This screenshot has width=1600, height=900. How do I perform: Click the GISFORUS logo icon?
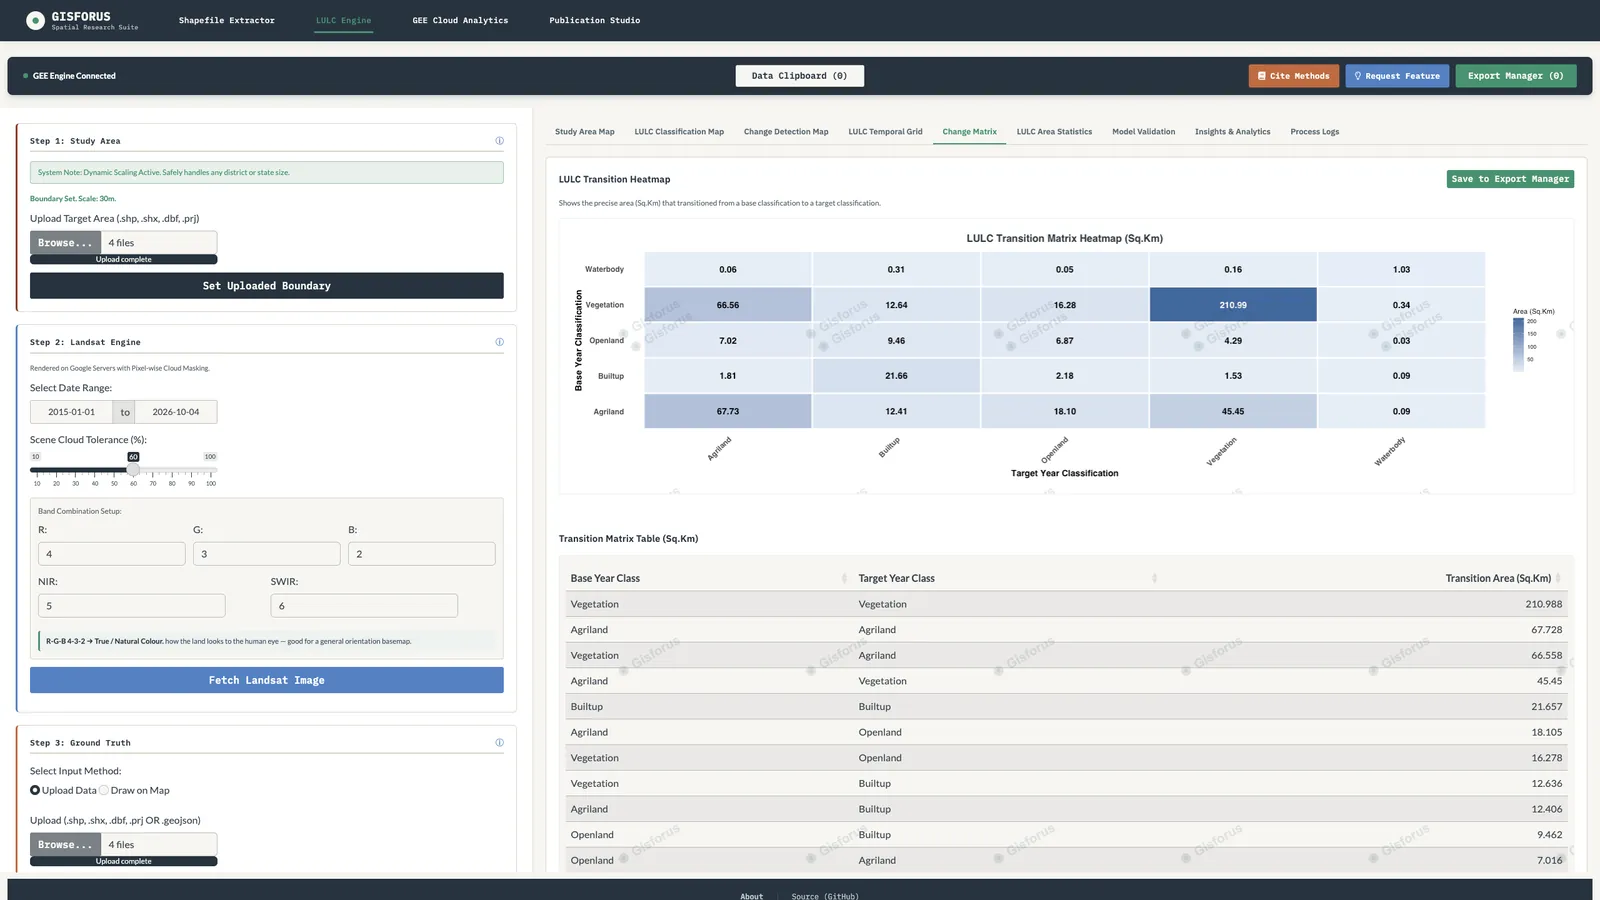(35, 20)
